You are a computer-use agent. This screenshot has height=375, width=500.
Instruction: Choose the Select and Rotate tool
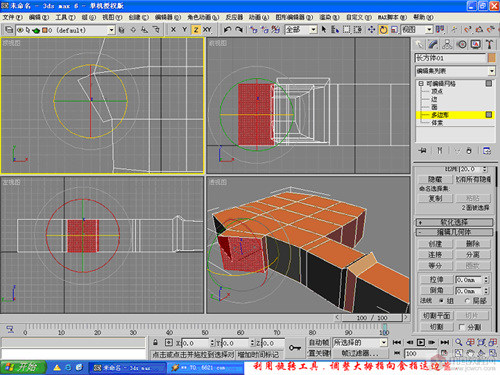pyautogui.click(x=383, y=30)
